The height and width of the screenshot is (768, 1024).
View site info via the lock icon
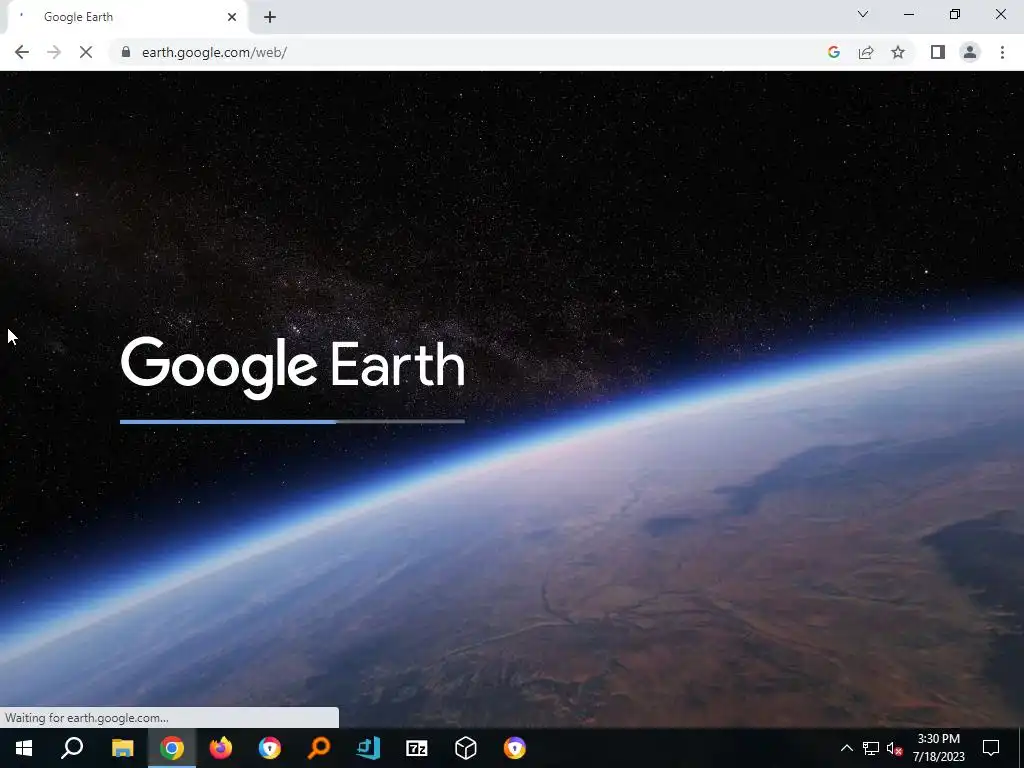click(126, 52)
